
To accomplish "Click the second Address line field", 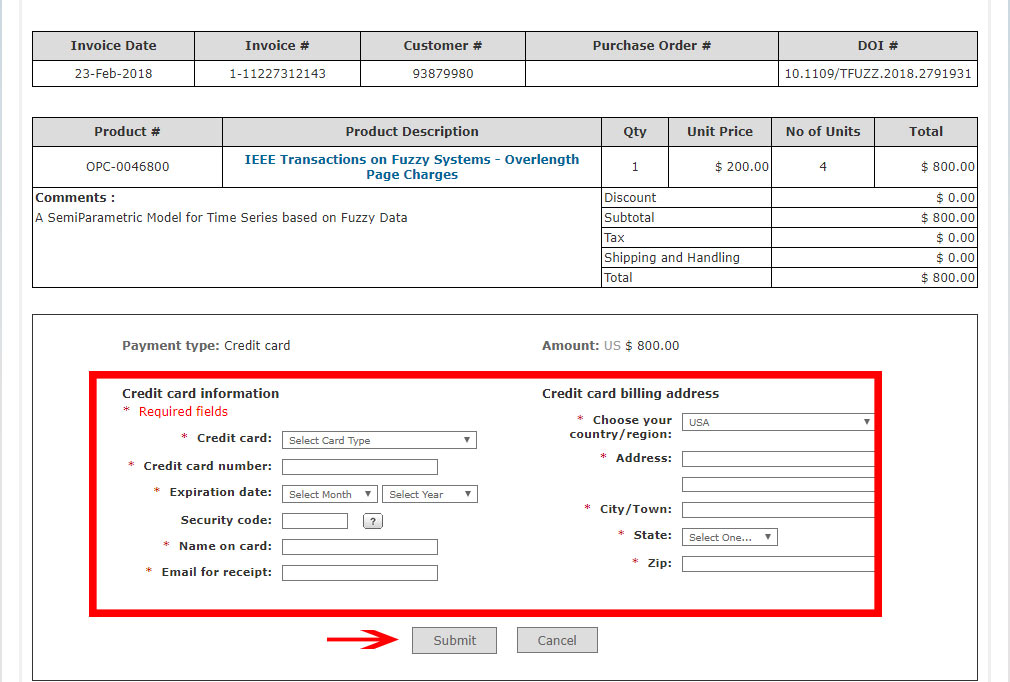I will point(777,484).
